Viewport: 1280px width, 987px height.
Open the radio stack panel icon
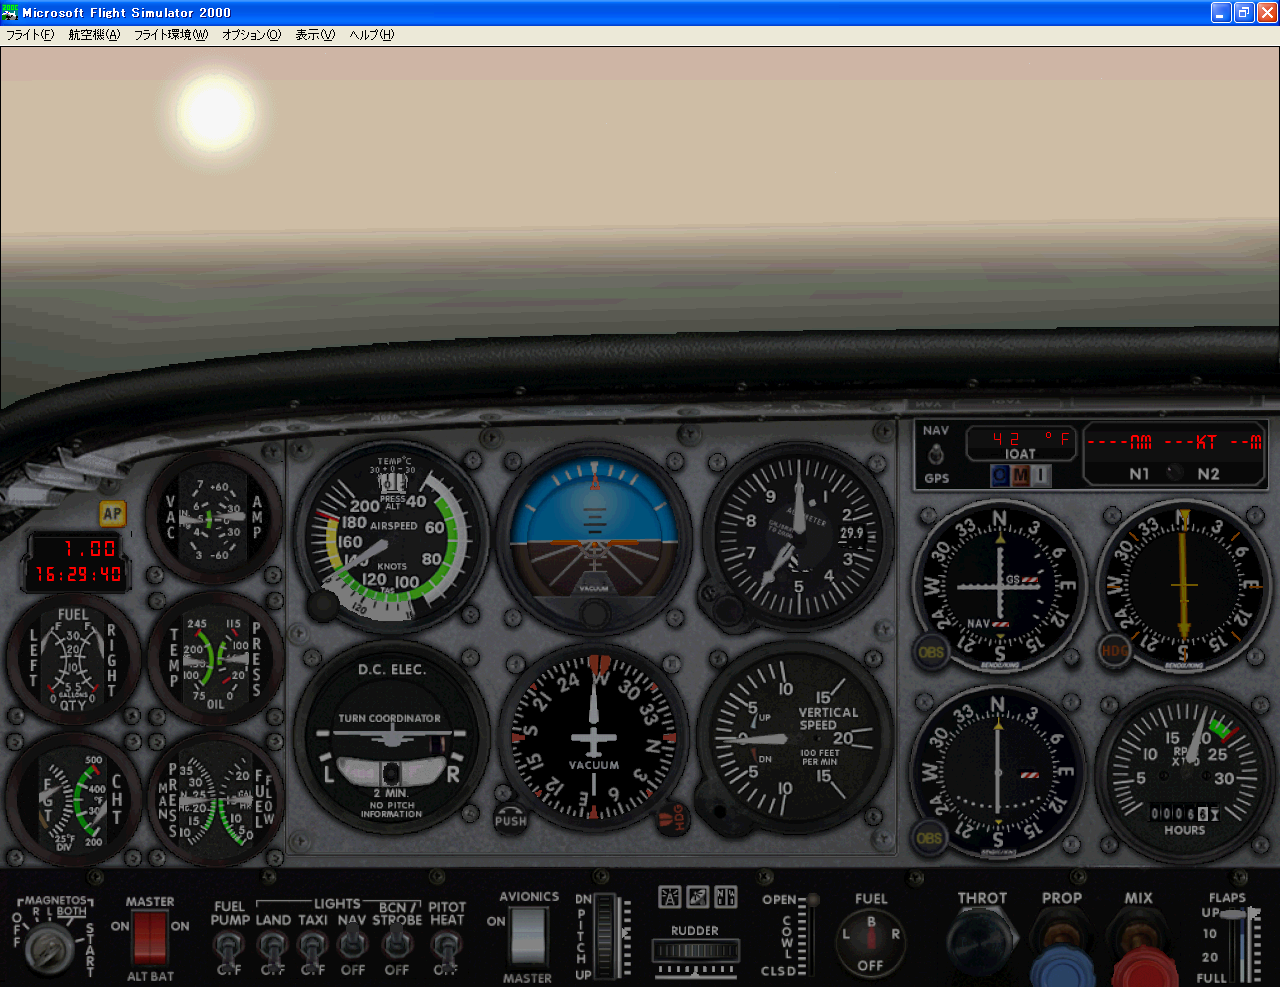point(725,897)
